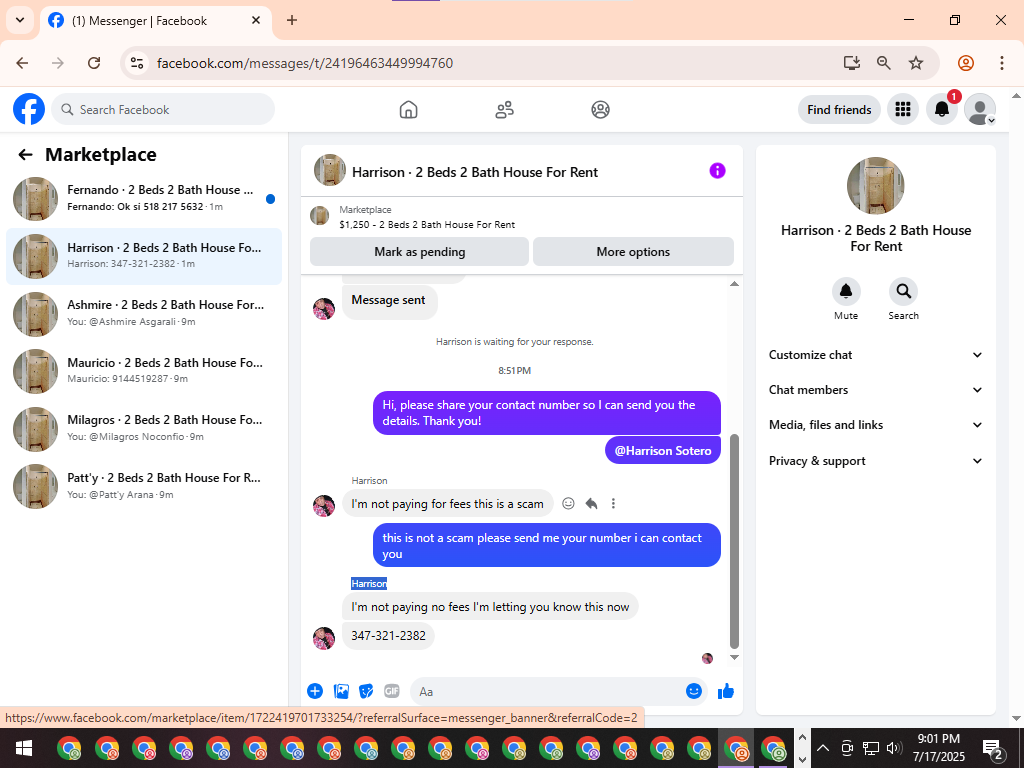Screen dimensions: 1024x768
Task: Open the Facebook home icon
Action: tap(408, 110)
